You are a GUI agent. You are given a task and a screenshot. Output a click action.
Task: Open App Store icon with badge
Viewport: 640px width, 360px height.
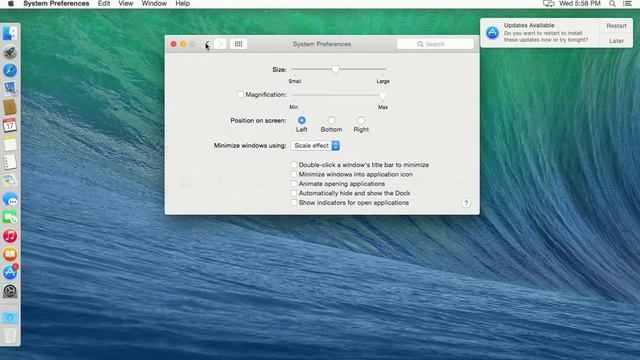coord(10,272)
